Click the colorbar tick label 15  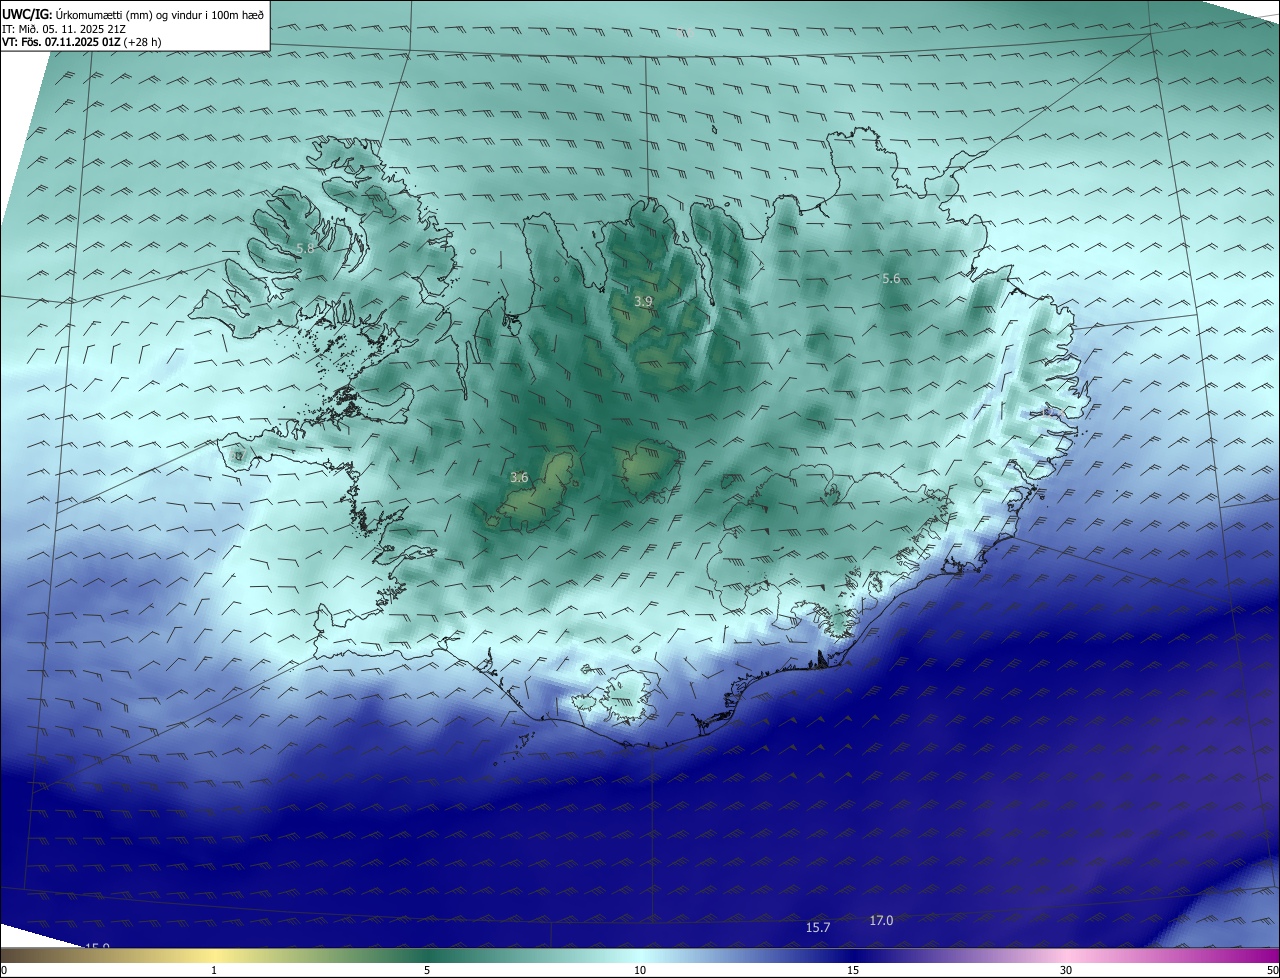pyautogui.click(x=853, y=971)
